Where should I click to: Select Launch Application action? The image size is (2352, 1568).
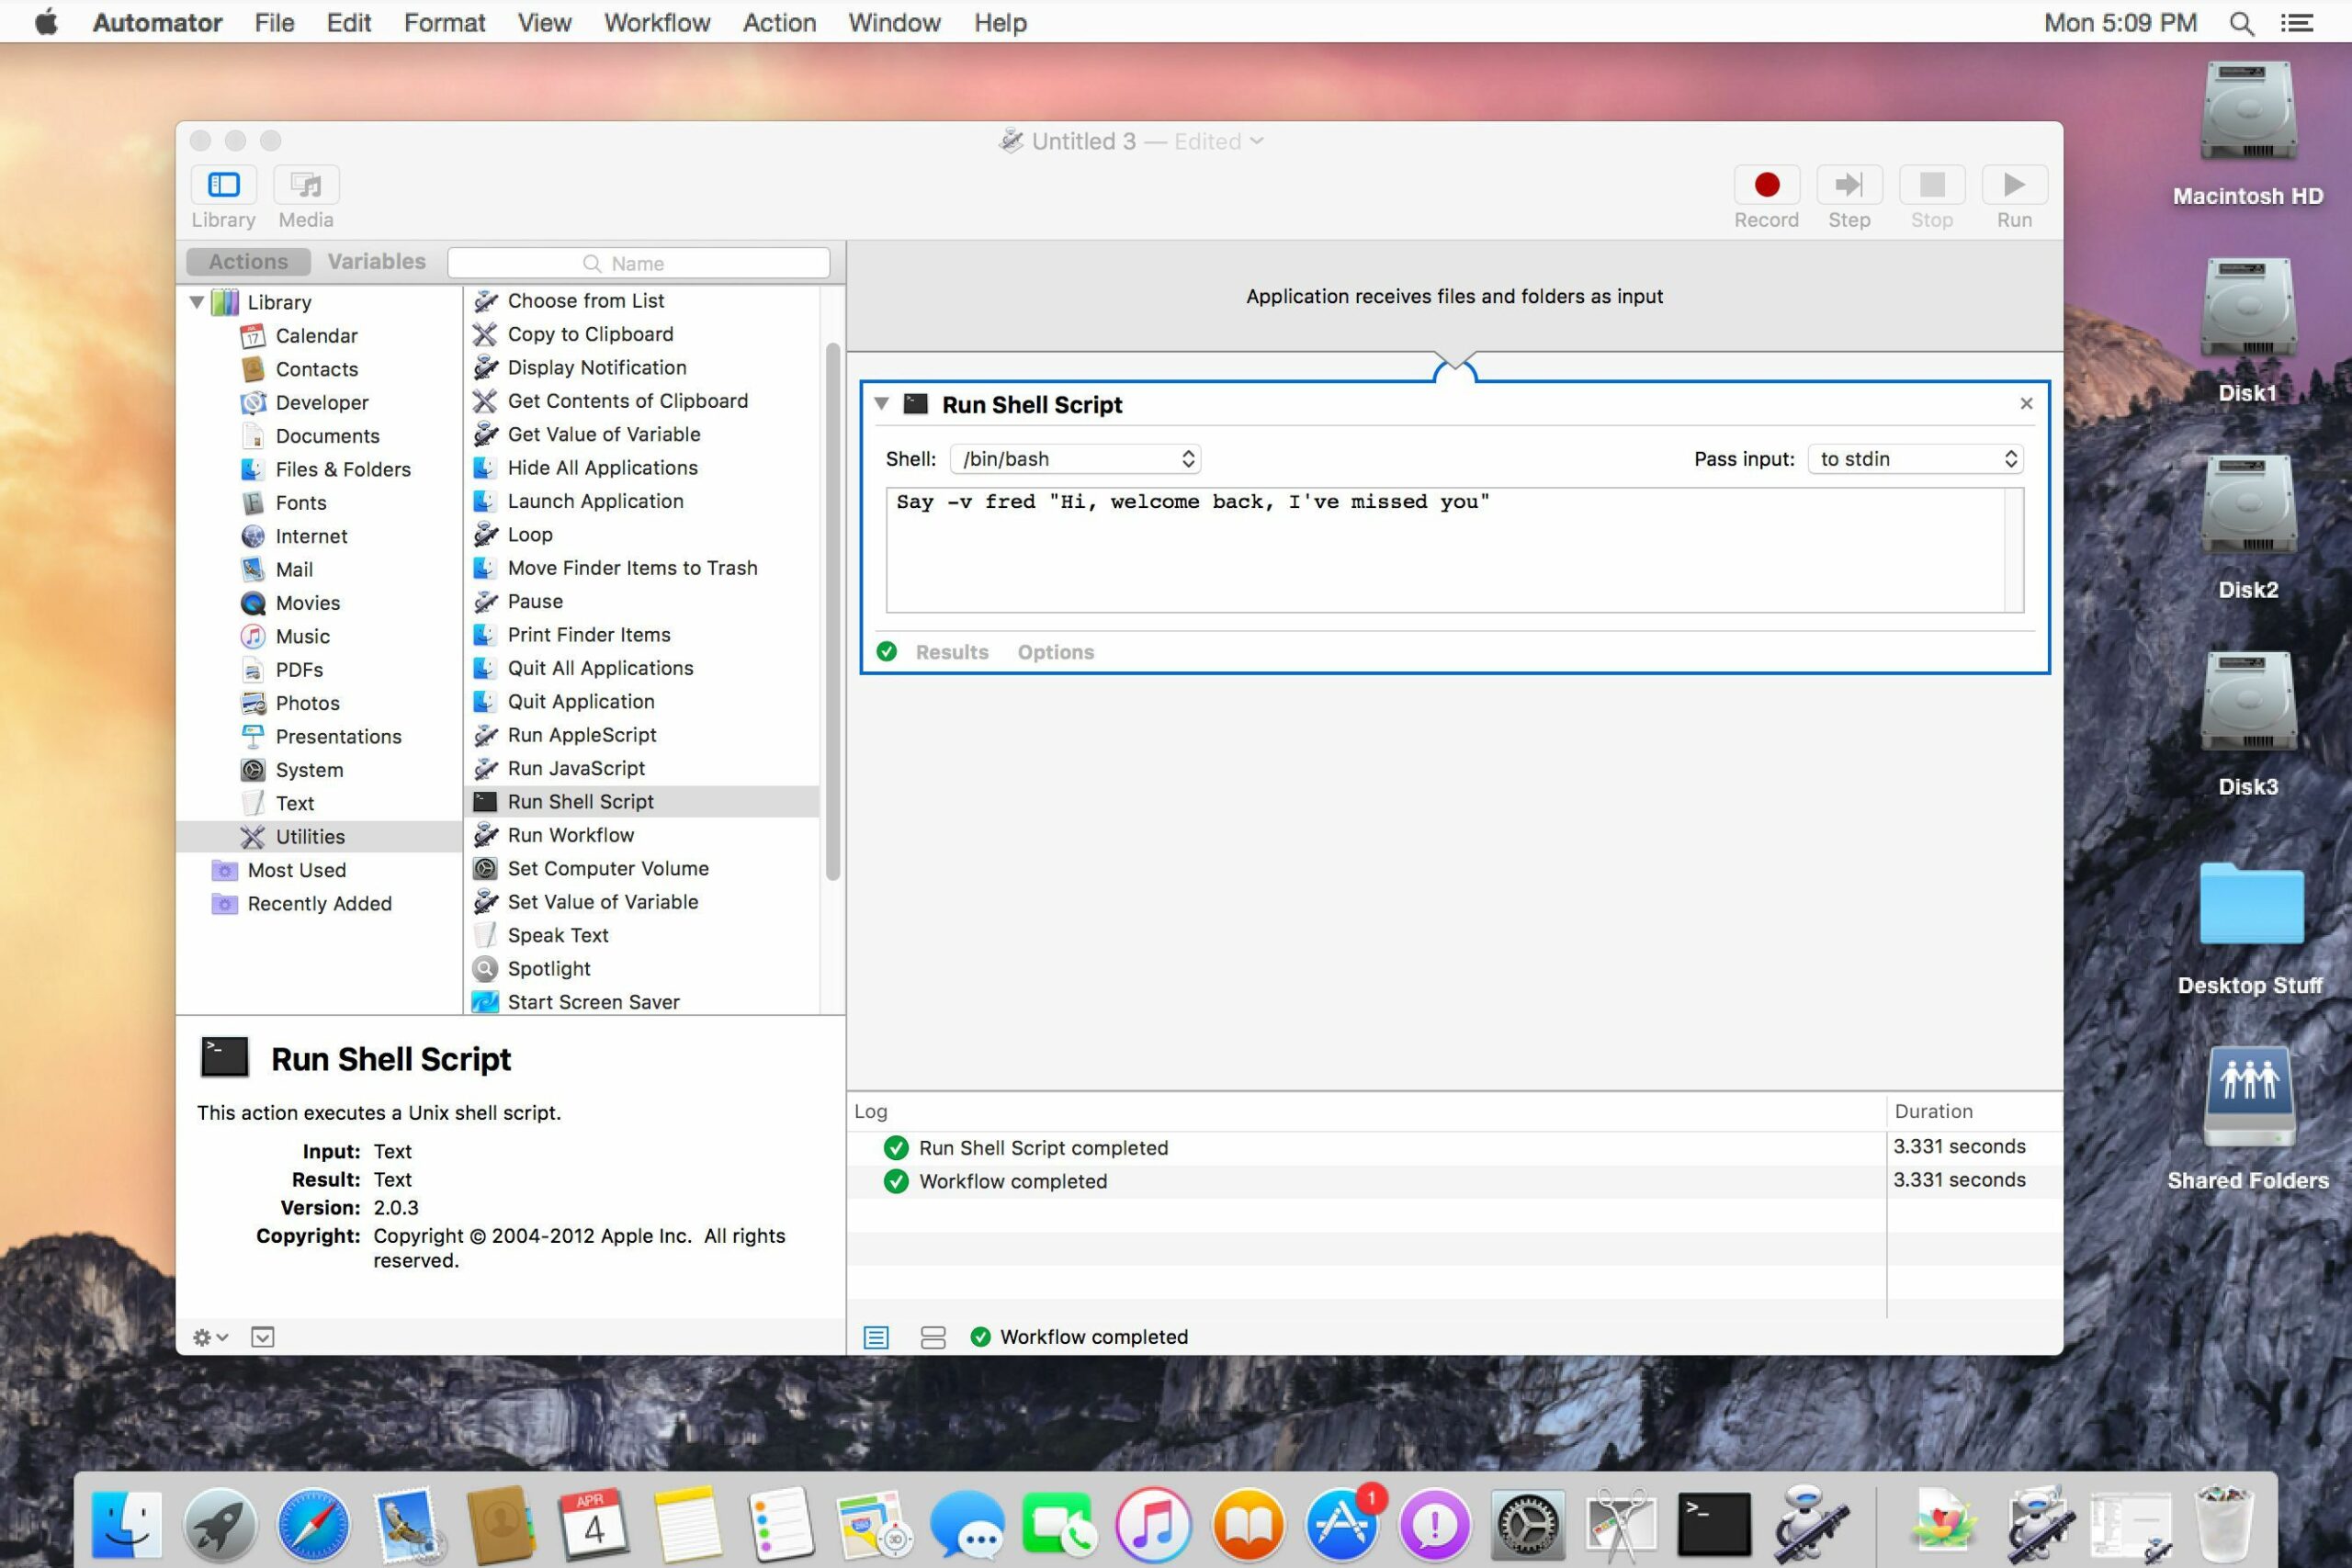click(x=595, y=501)
